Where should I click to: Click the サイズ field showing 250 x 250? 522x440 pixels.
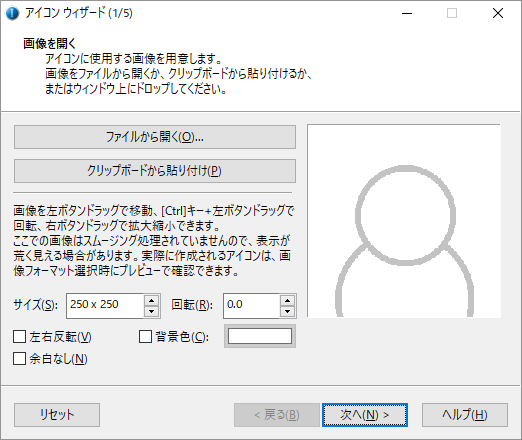tap(105, 306)
